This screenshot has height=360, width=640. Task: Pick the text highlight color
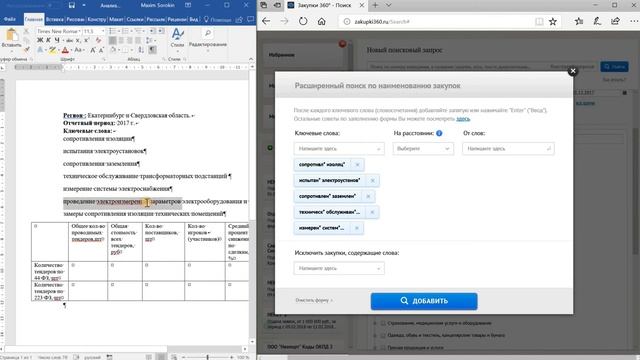(x=52, y=50)
